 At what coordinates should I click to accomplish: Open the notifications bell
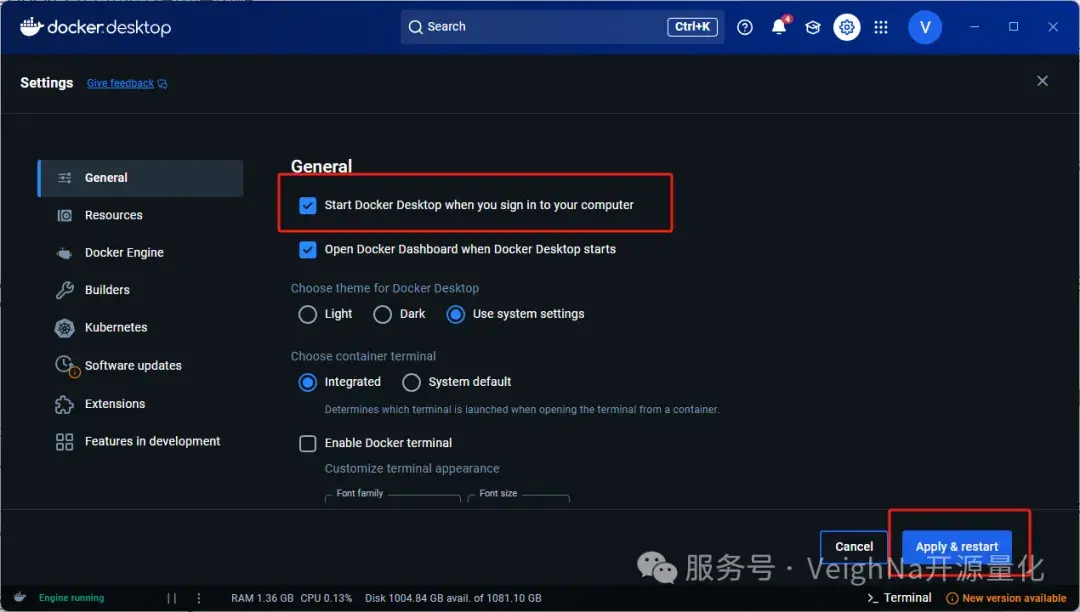pos(779,27)
